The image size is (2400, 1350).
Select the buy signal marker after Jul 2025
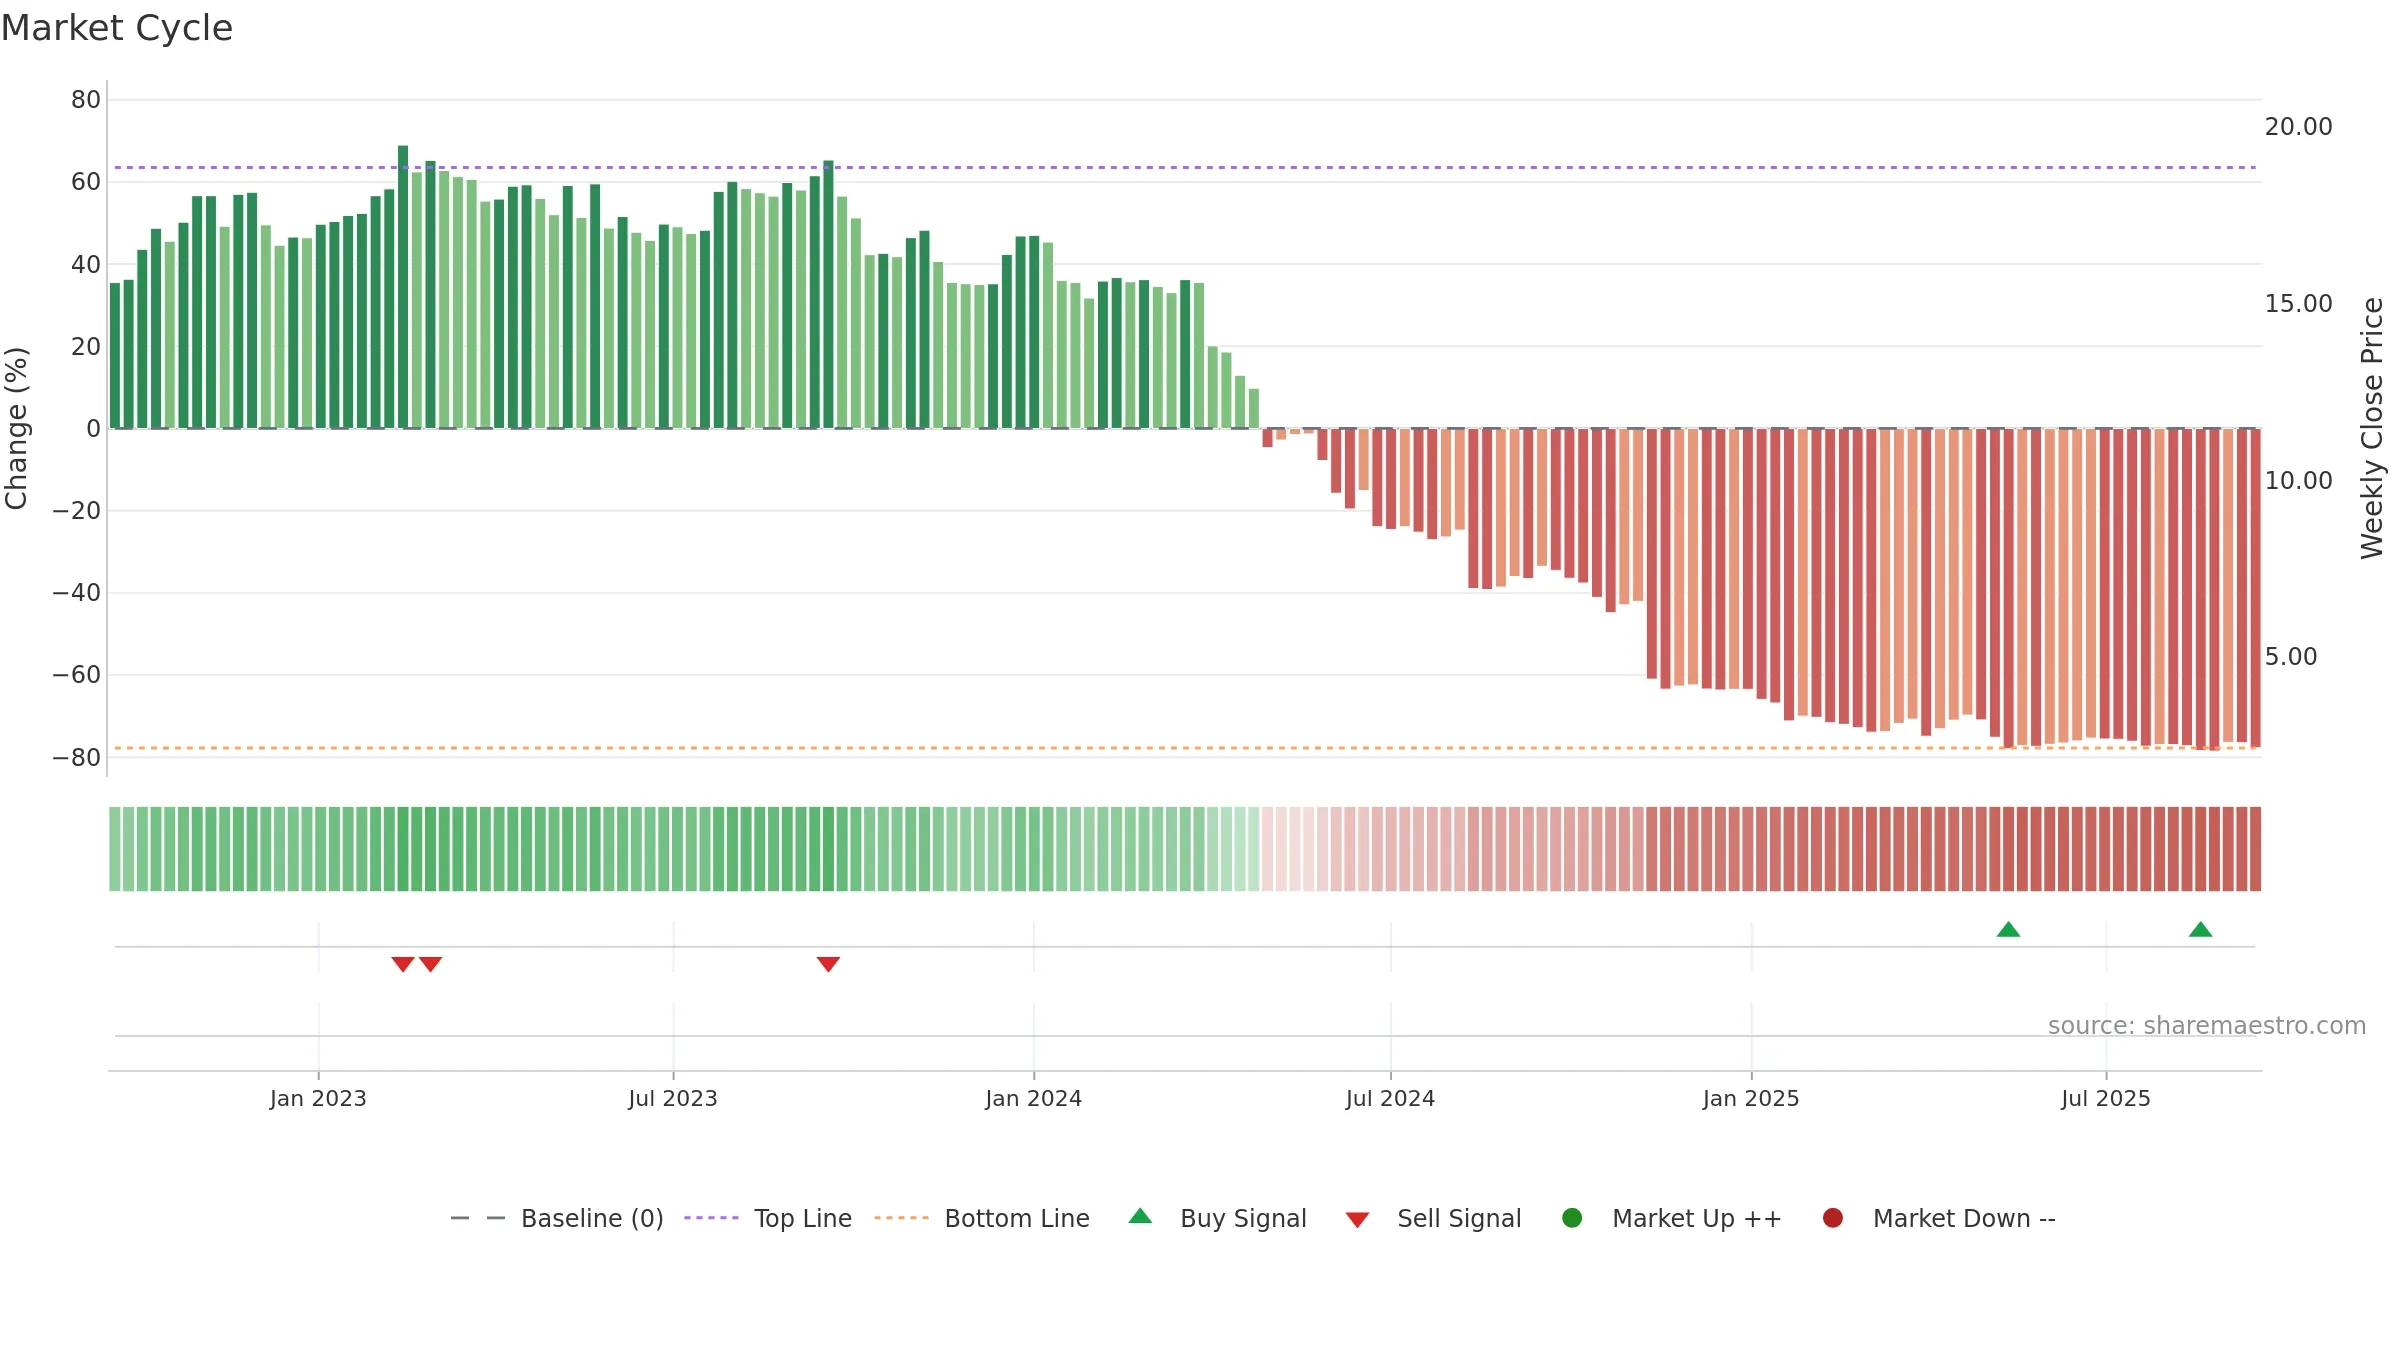pyautogui.click(x=2200, y=929)
